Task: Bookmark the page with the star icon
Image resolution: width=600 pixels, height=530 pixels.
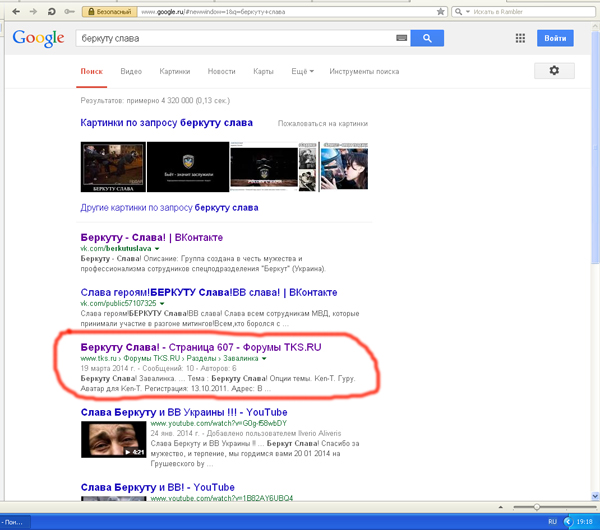Action: click(441, 11)
